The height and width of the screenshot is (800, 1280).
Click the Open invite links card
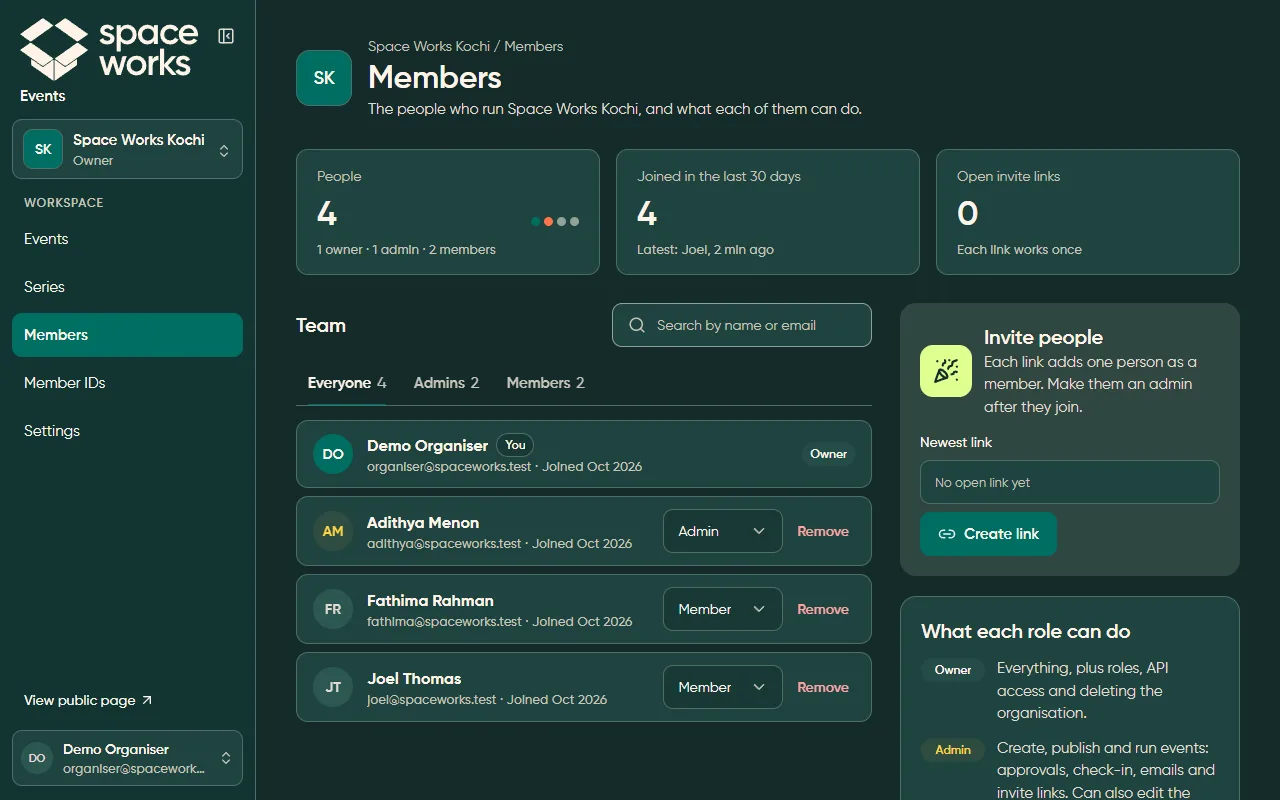[1088, 212]
